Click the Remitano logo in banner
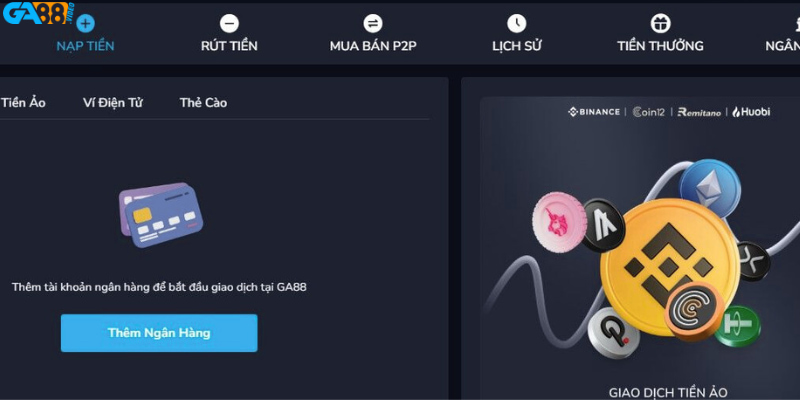The height and width of the screenshot is (400, 800). click(699, 112)
